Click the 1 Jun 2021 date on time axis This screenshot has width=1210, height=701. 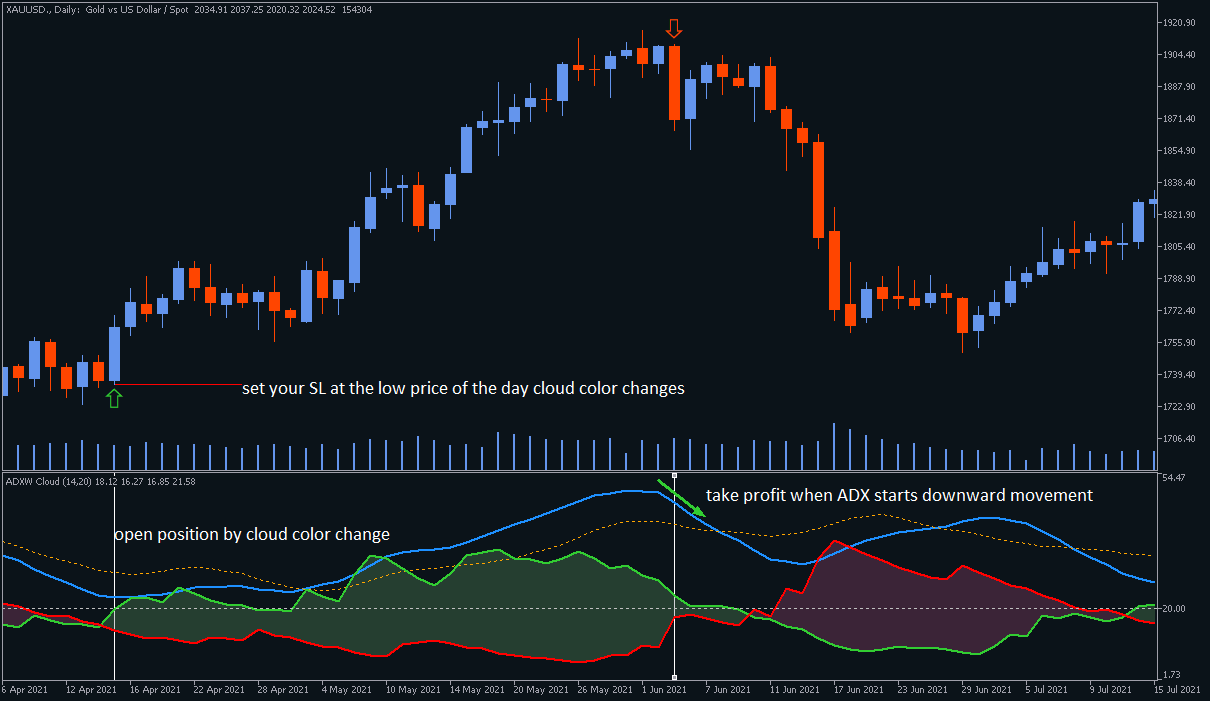tap(664, 690)
